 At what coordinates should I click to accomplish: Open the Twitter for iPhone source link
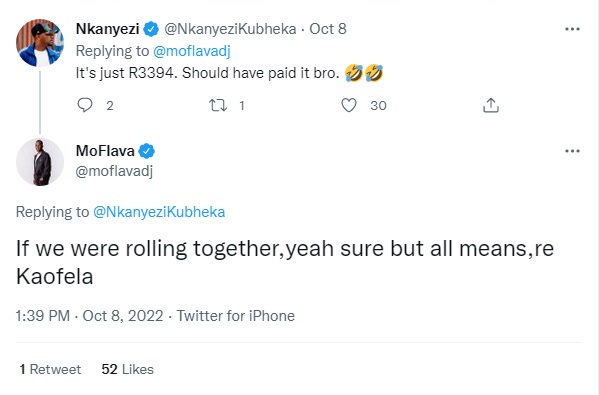coord(235,316)
